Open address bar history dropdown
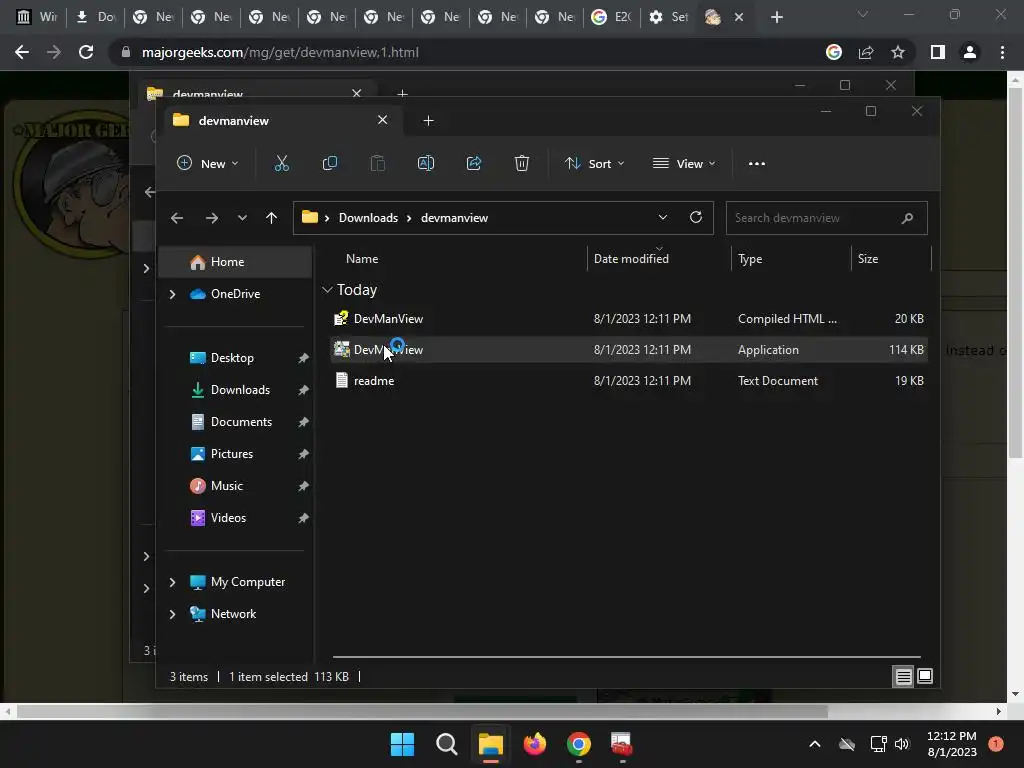Image resolution: width=1024 pixels, height=768 pixels. coord(663,217)
